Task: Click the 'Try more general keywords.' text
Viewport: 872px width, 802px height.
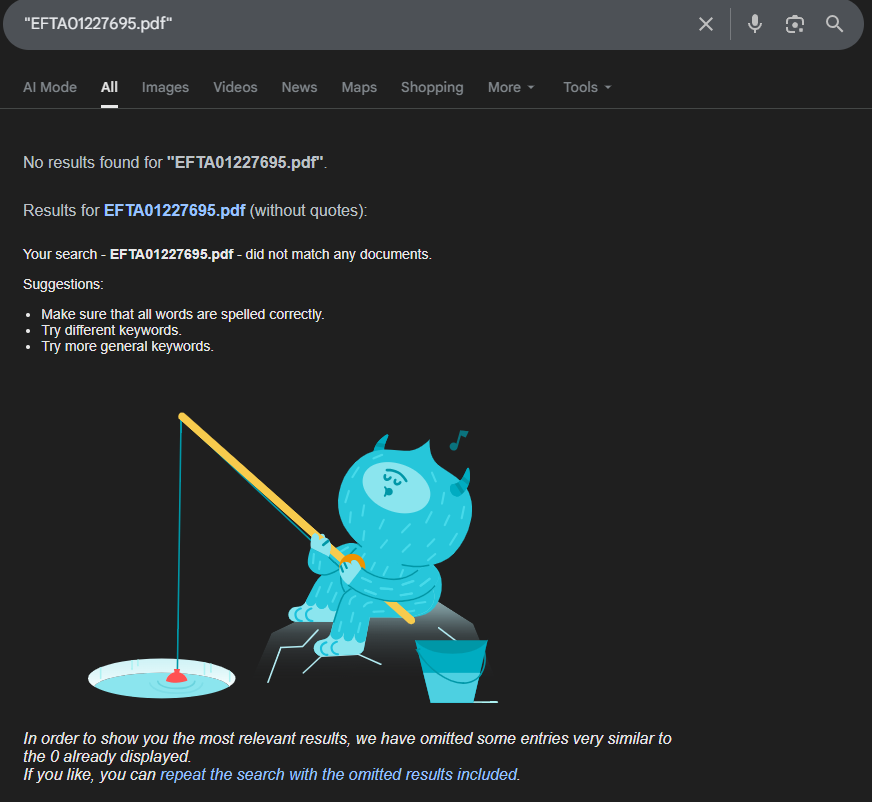Action: click(x=127, y=346)
